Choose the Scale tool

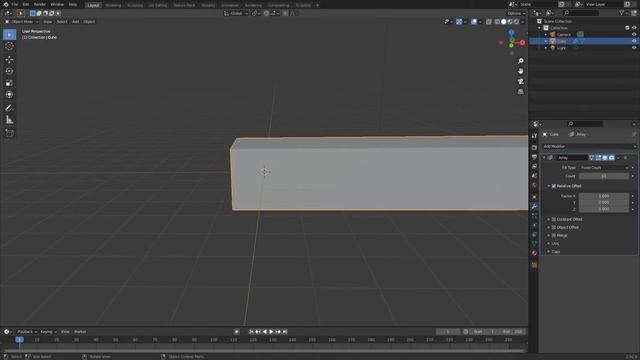(9, 83)
